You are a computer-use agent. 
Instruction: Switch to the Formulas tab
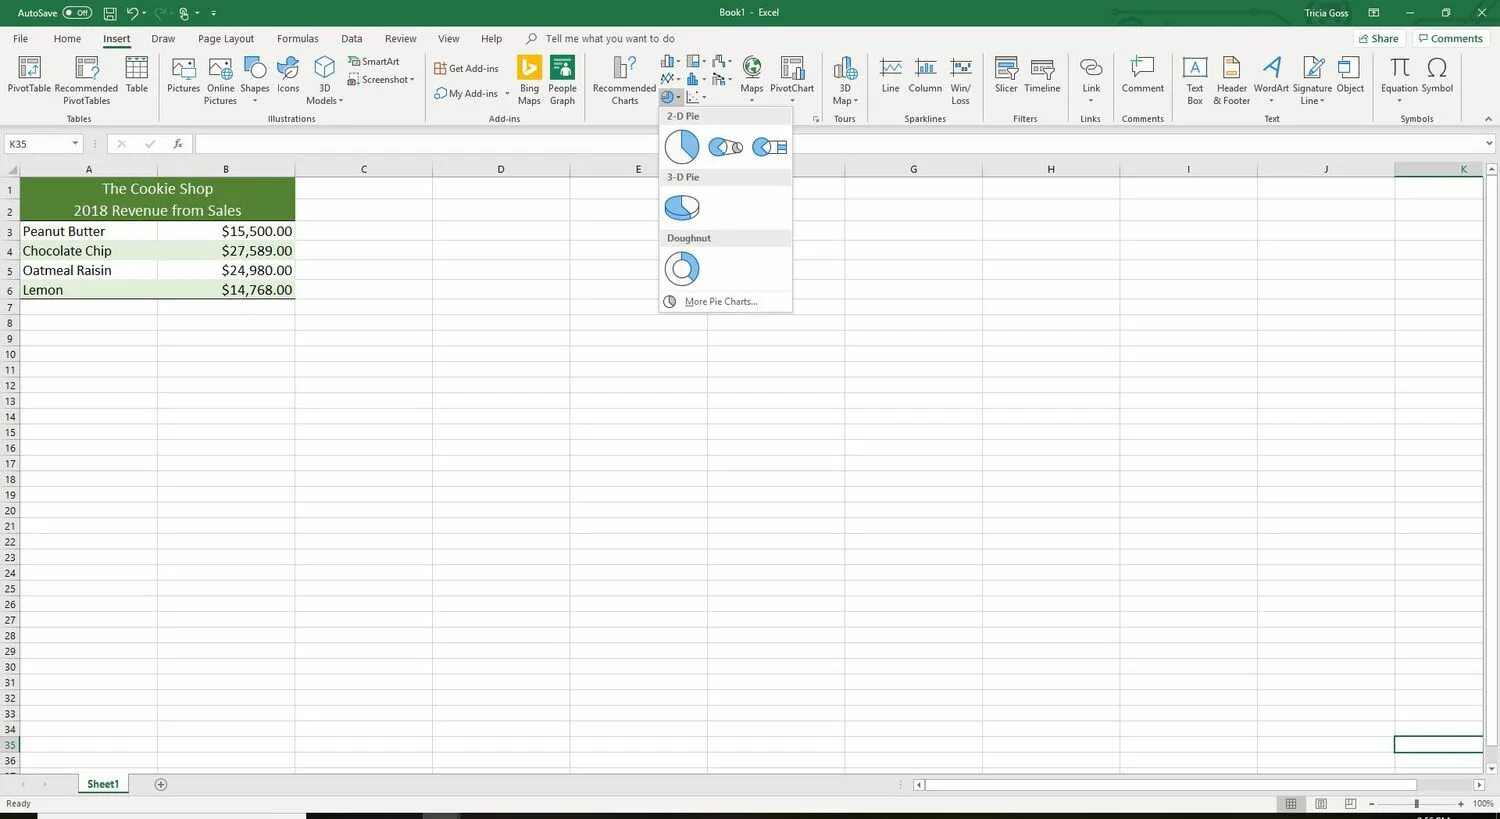coord(298,39)
